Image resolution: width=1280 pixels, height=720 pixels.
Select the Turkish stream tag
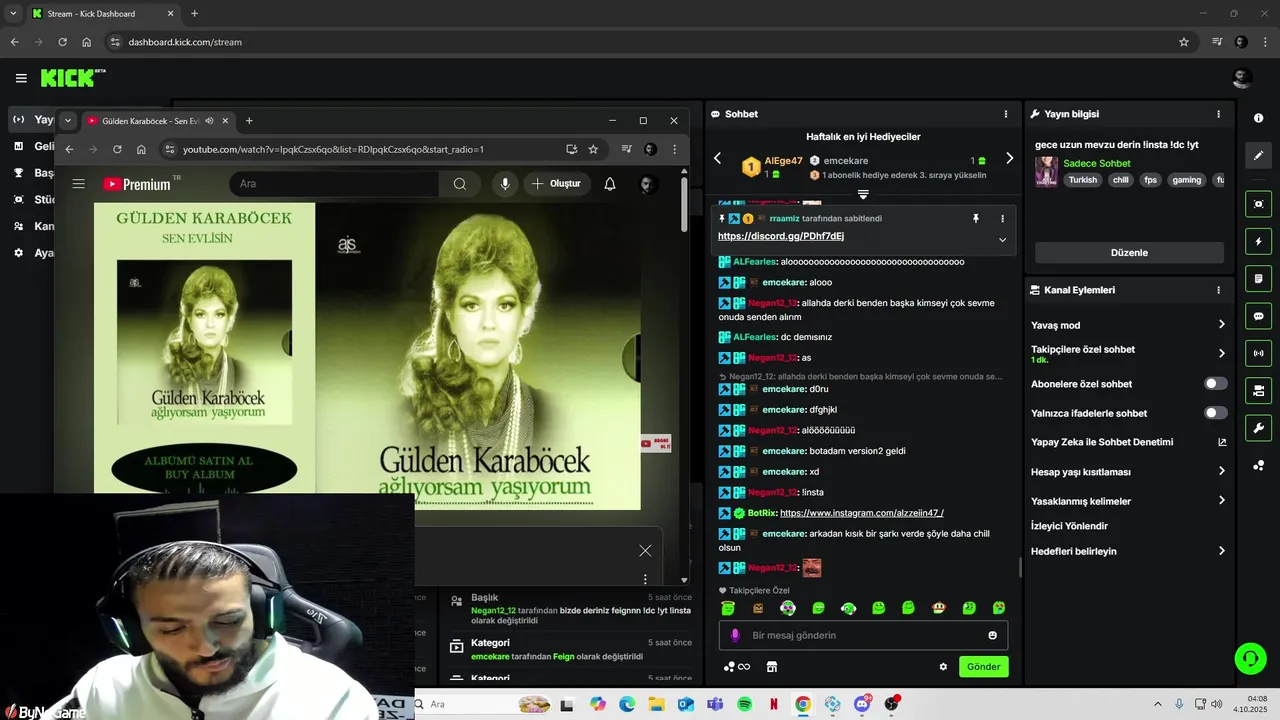click(x=1082, y=180)
